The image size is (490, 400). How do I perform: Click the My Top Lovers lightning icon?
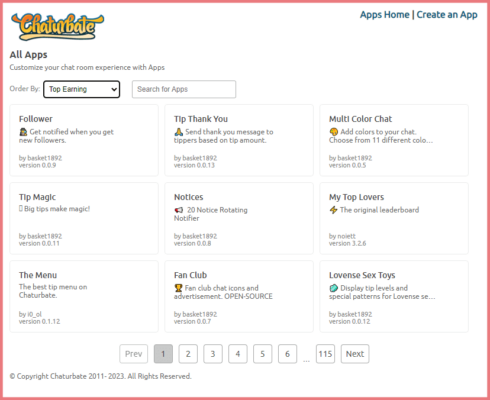pos(334,210)
